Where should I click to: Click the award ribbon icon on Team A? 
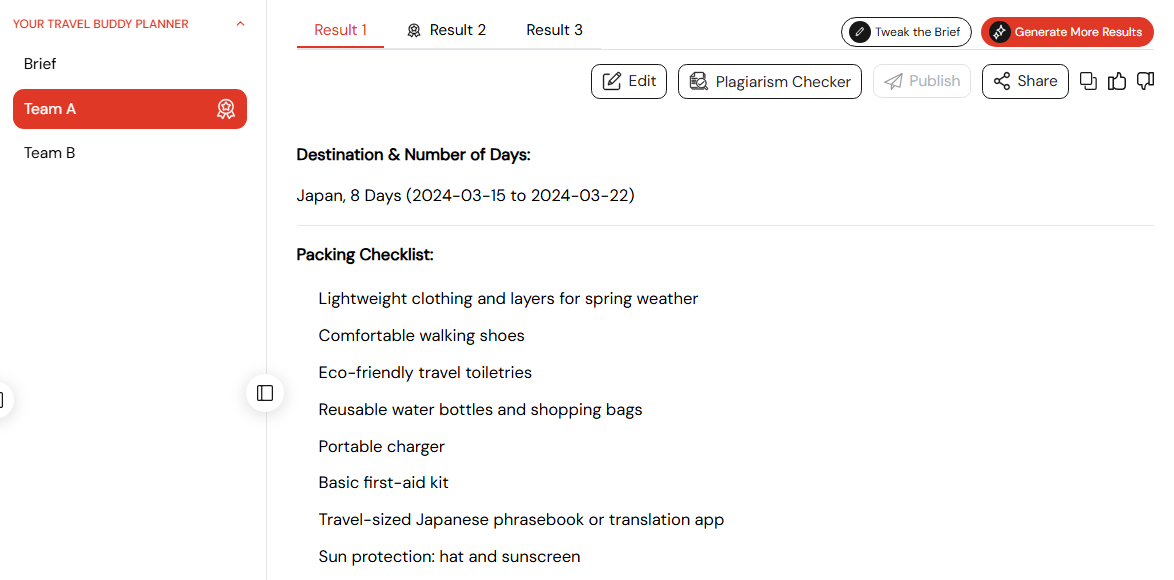pos(226,109)
